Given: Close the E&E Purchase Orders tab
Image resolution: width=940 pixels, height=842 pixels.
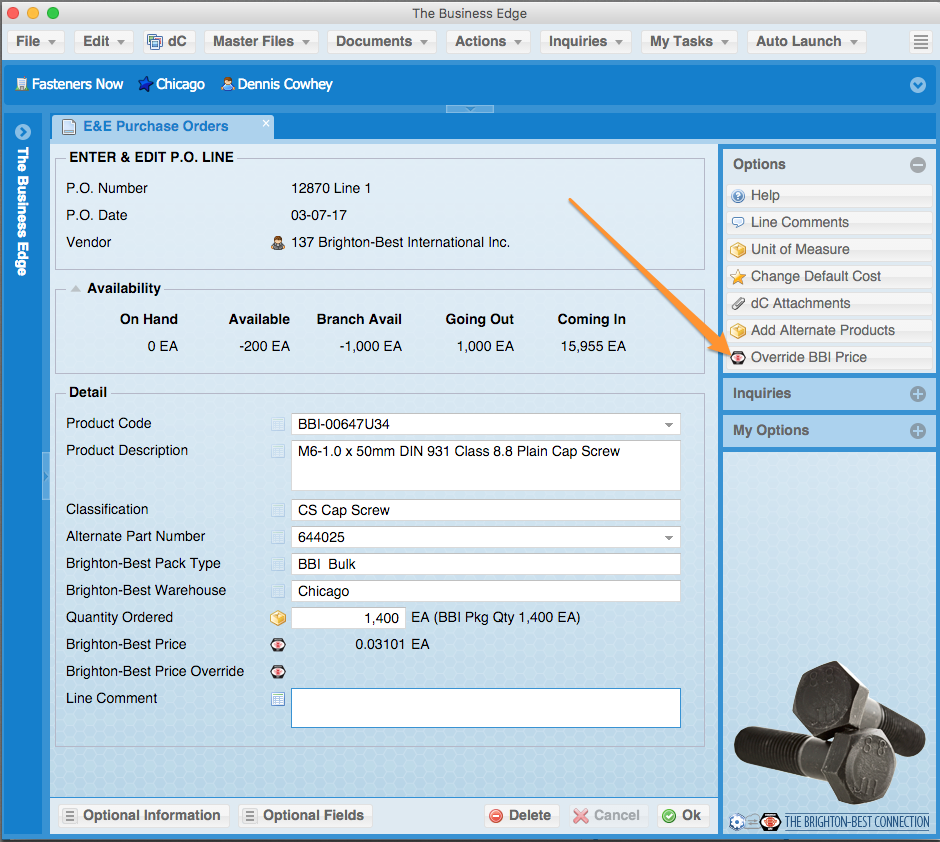Looking at the screenshot, I should coord(266,123).
